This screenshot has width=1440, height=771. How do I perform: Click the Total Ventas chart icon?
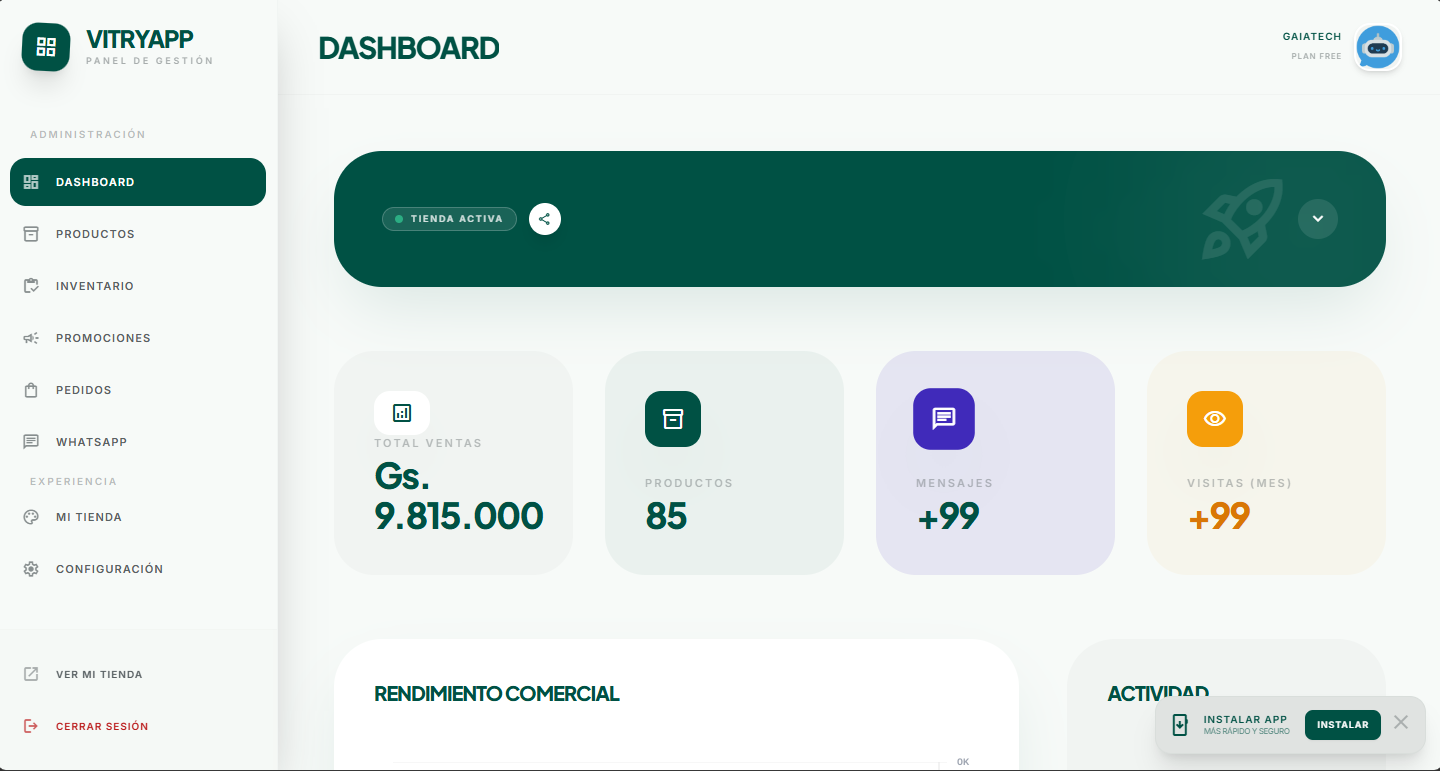[x=402, y=412]
